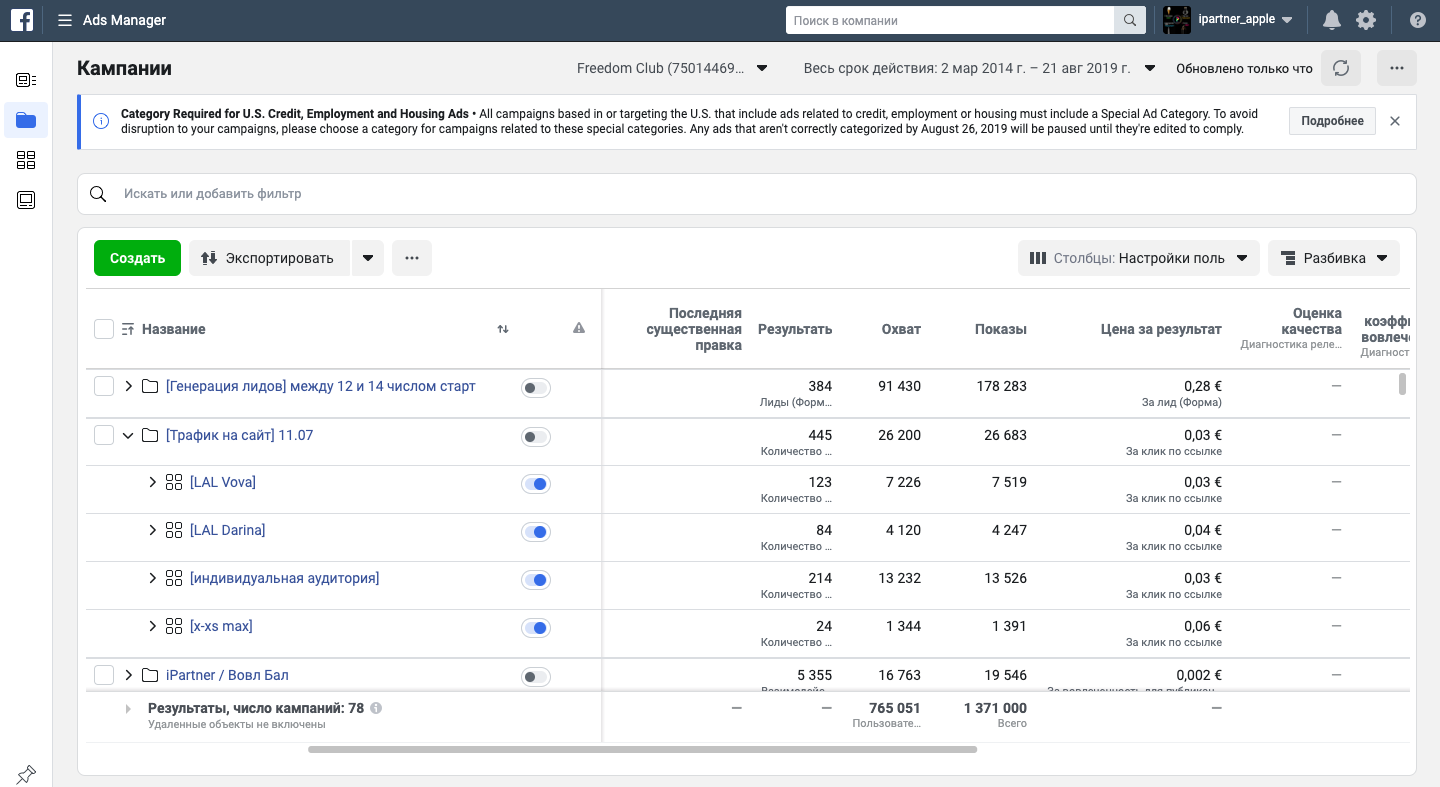Open the settings gear icon
This screenshot has width=1440, height=787.
tap(1366, 20)
